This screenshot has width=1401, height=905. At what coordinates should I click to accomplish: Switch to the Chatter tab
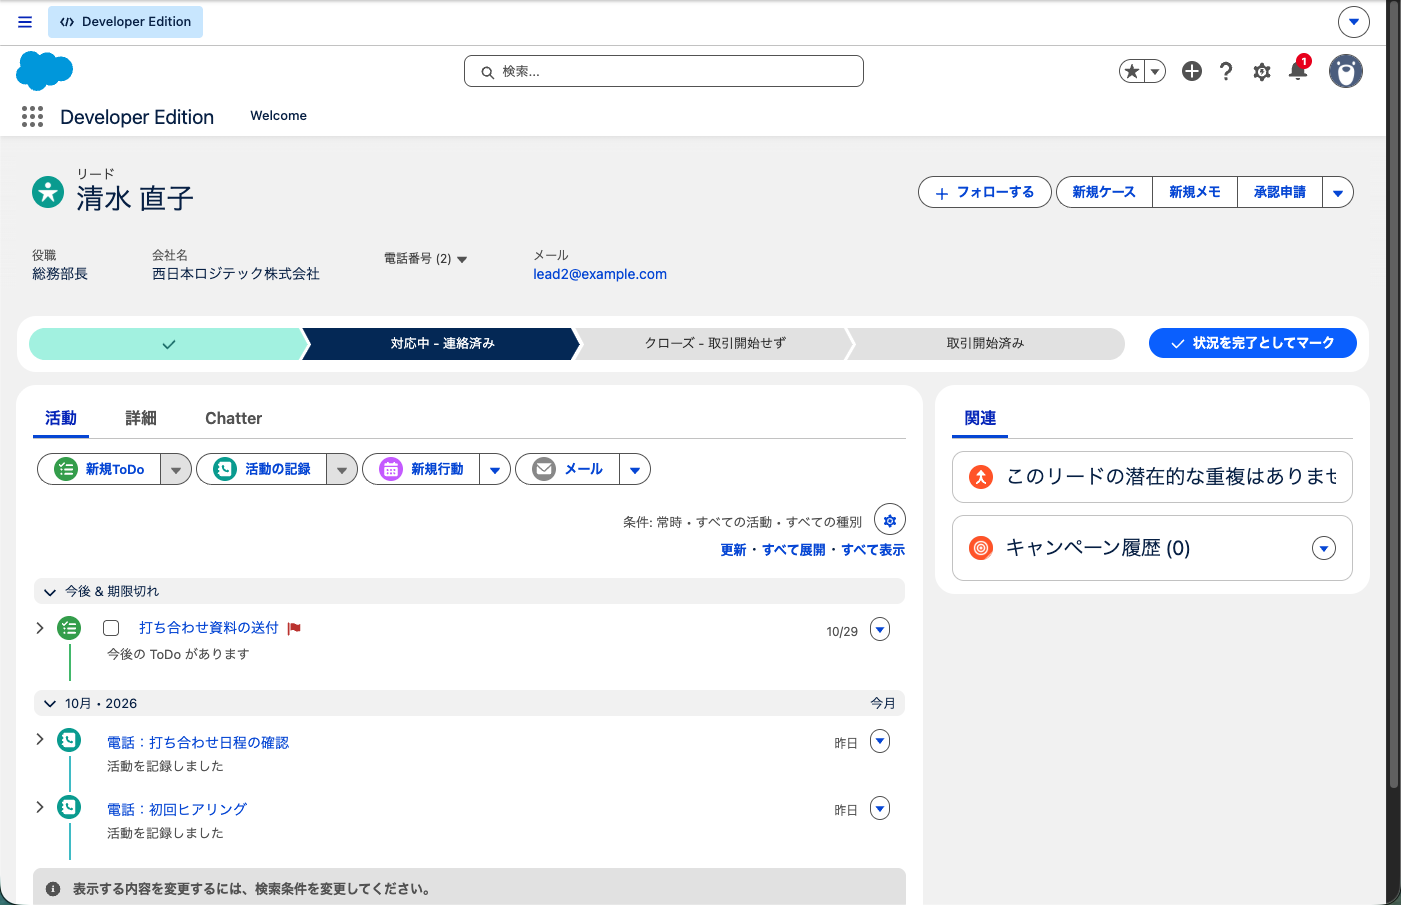[x=234, y=418]
